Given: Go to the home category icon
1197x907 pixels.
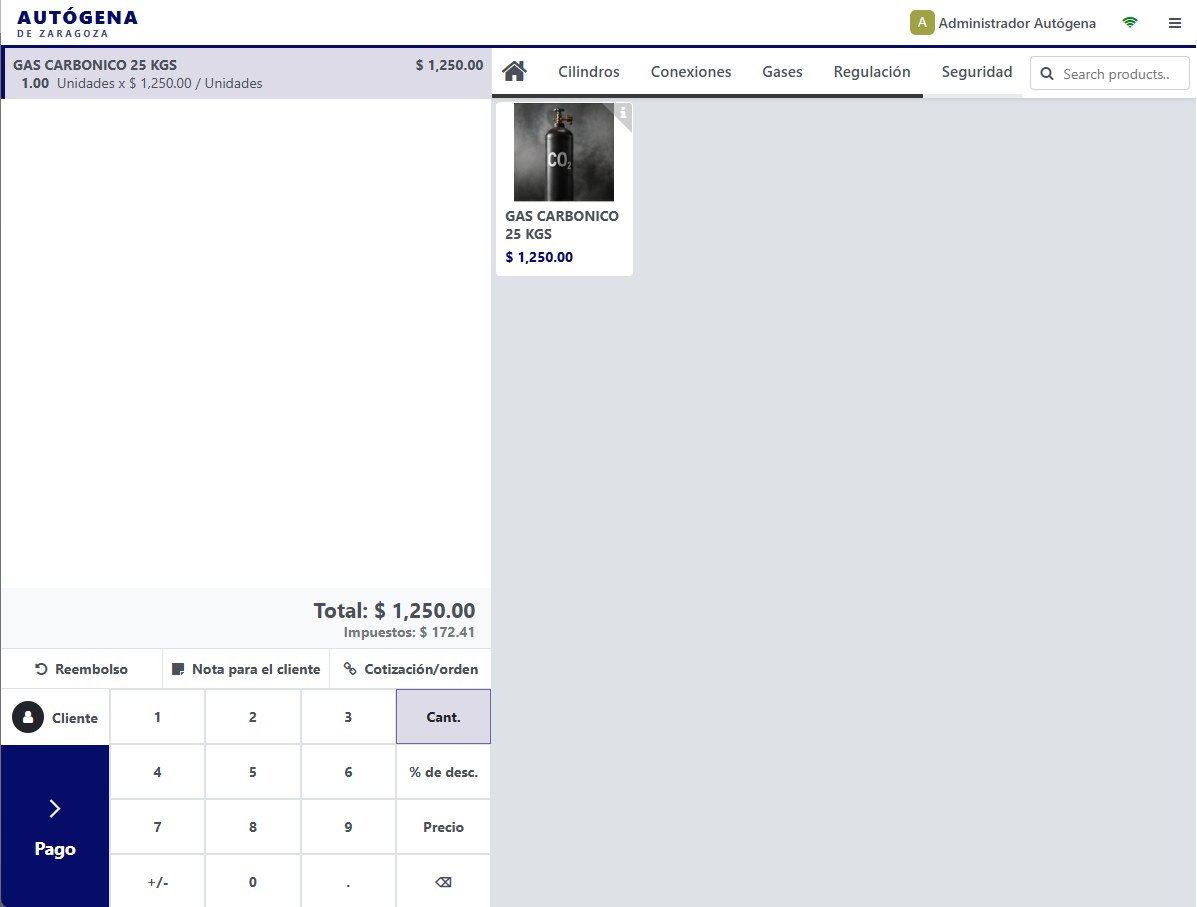Looking at the screenshot, I should [x=515, y=72].
